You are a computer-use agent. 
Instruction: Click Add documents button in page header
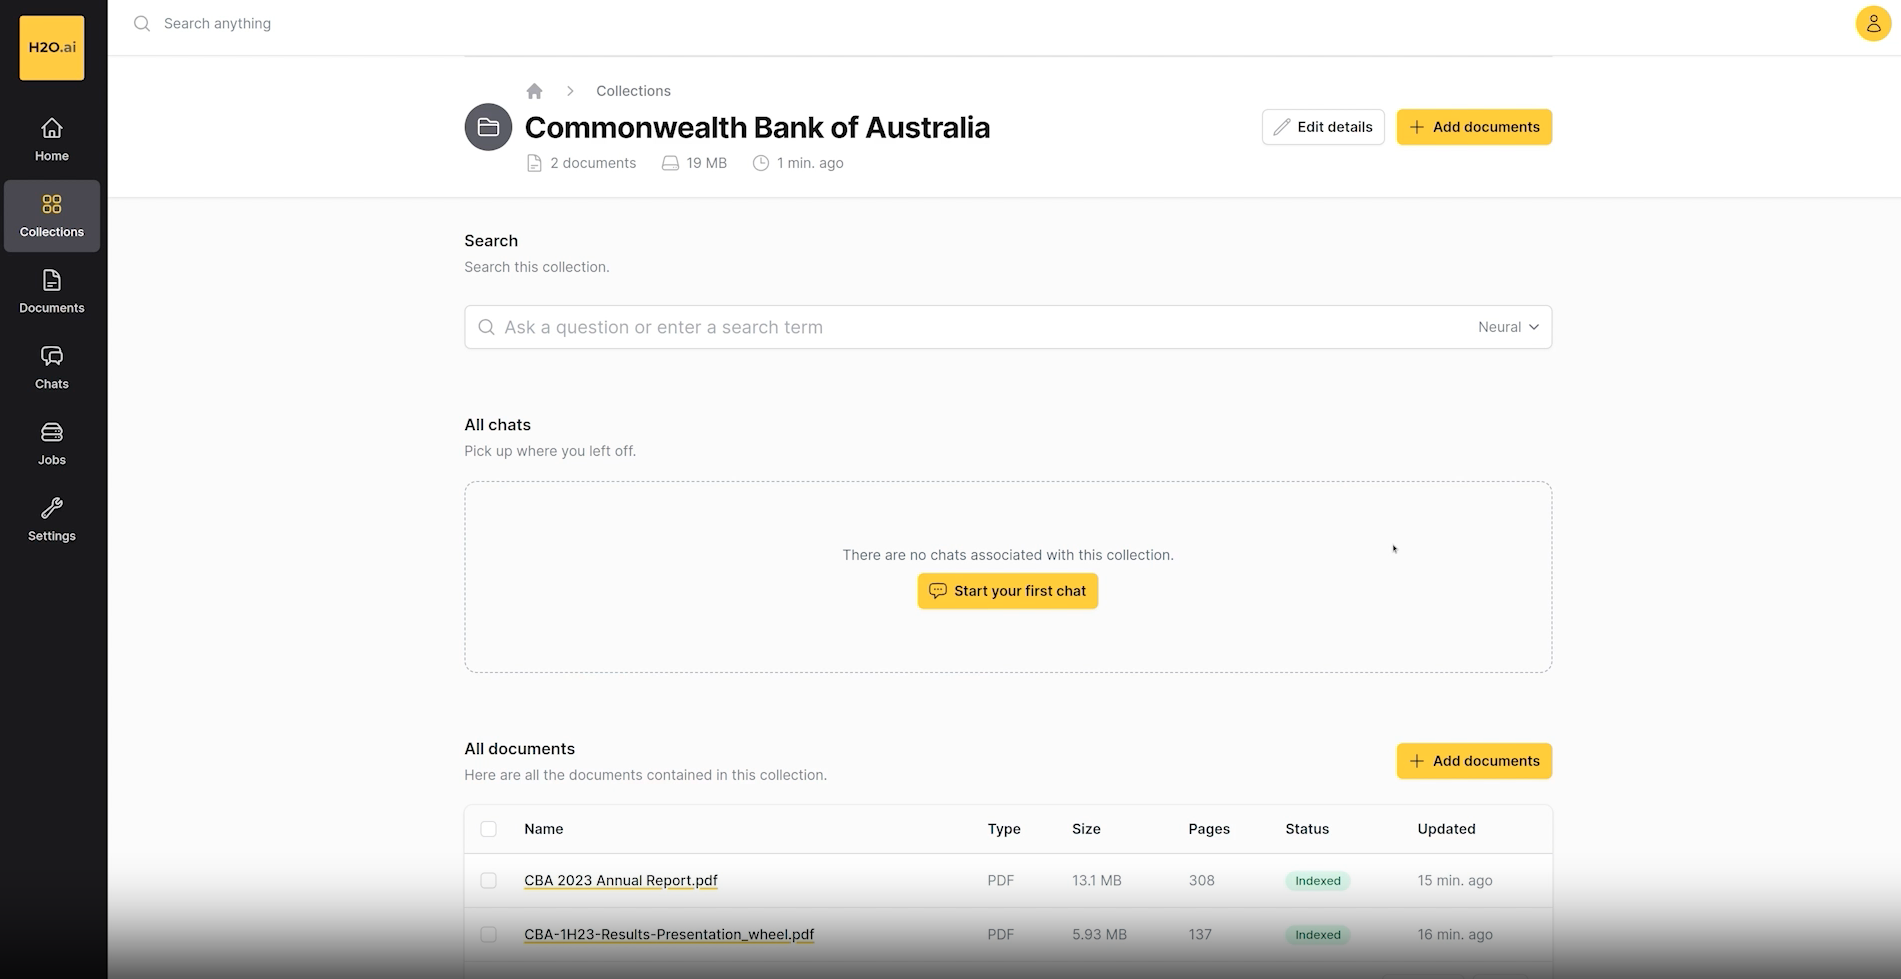[1473, 127]
